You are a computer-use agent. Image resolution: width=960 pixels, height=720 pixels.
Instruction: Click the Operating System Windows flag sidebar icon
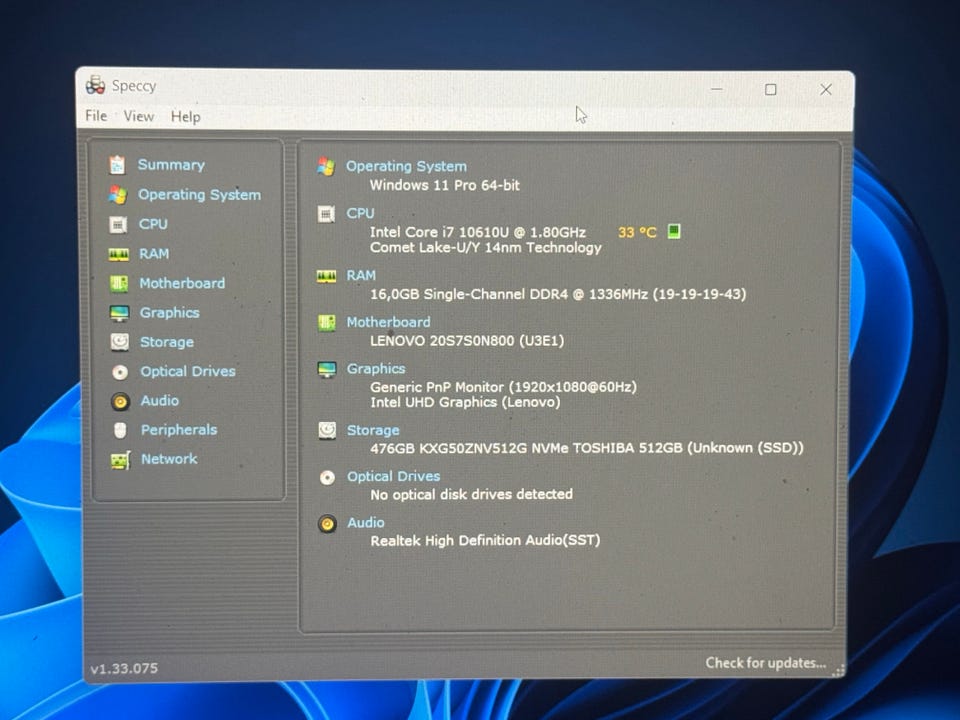click(x=118, y=195)
